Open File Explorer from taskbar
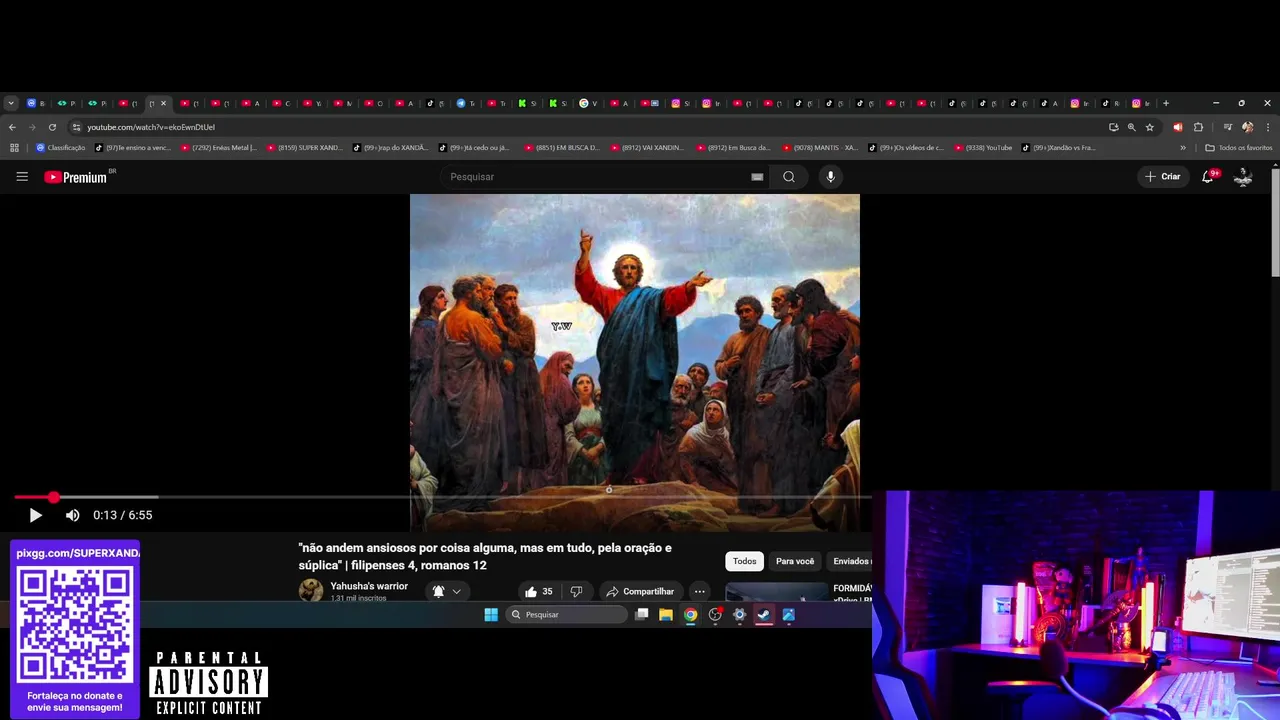Viewport: 1280px width, 720px height. pyautogui.click(x=666, y=615)
